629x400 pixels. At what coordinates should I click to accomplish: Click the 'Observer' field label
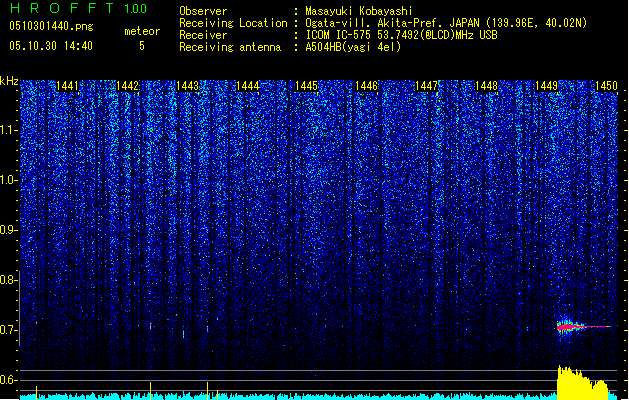(203, 11)
